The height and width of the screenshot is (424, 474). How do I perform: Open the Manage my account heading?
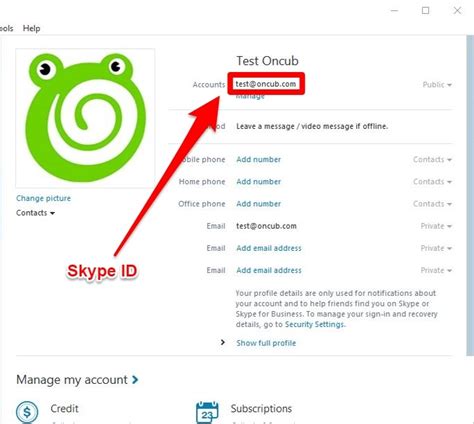pos(72,380)
